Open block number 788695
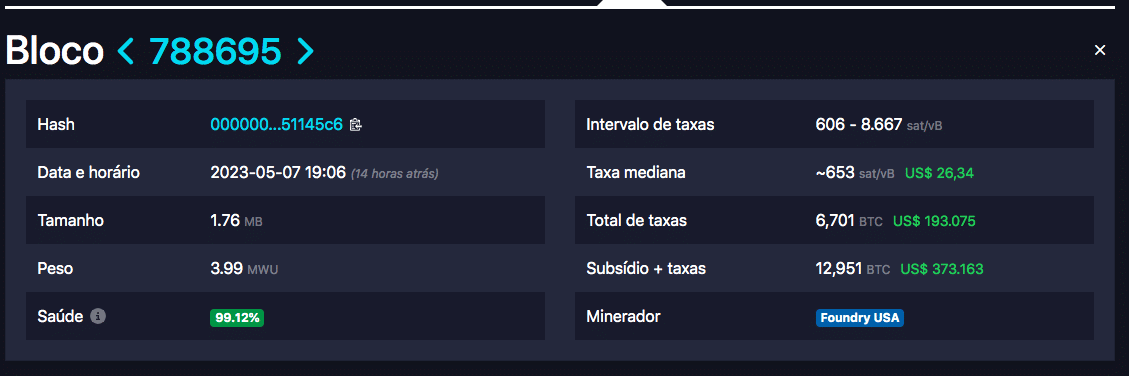Image resolution: width=1129 pixels, height=376 pixels. (x=215, y=51)
